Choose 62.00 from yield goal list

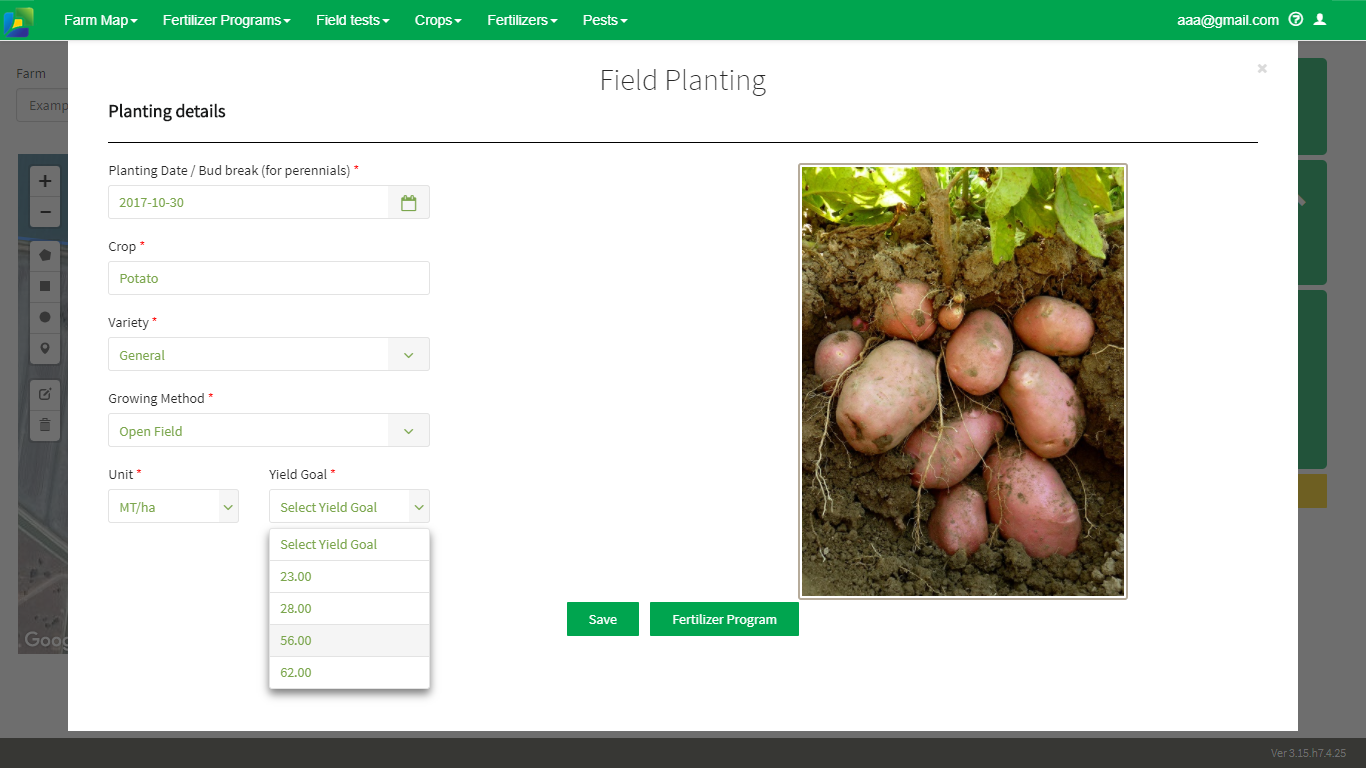349,673
